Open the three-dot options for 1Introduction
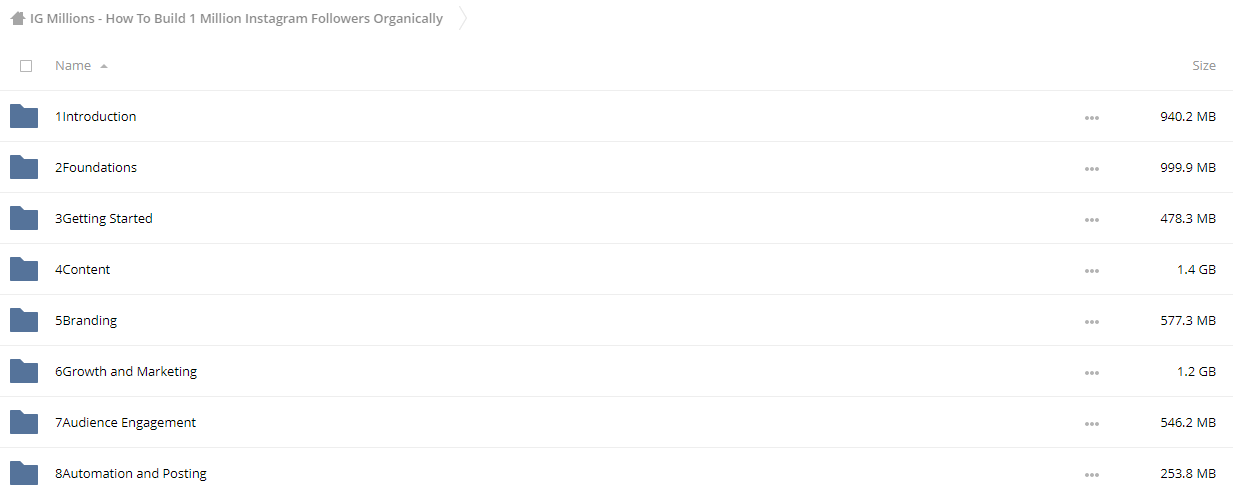 coord(1091,117)
